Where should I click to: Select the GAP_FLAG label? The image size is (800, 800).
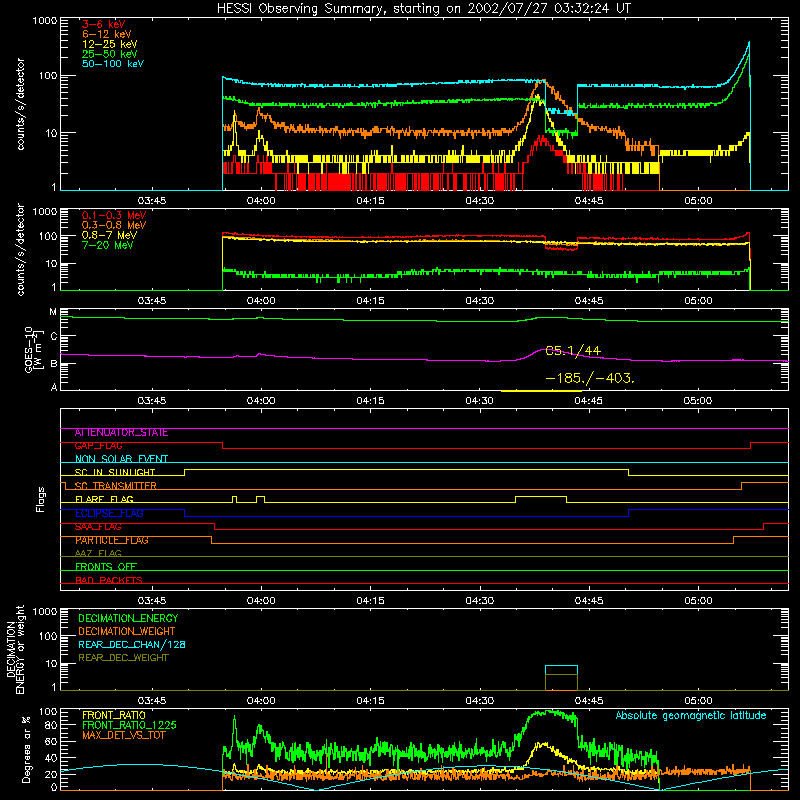98,446
